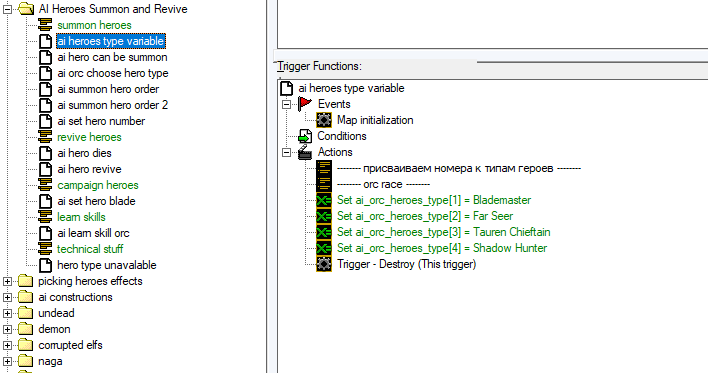This screenshot has height=373, width=708.
Task: Select the Russian comment action line
Action: [459, 168]
